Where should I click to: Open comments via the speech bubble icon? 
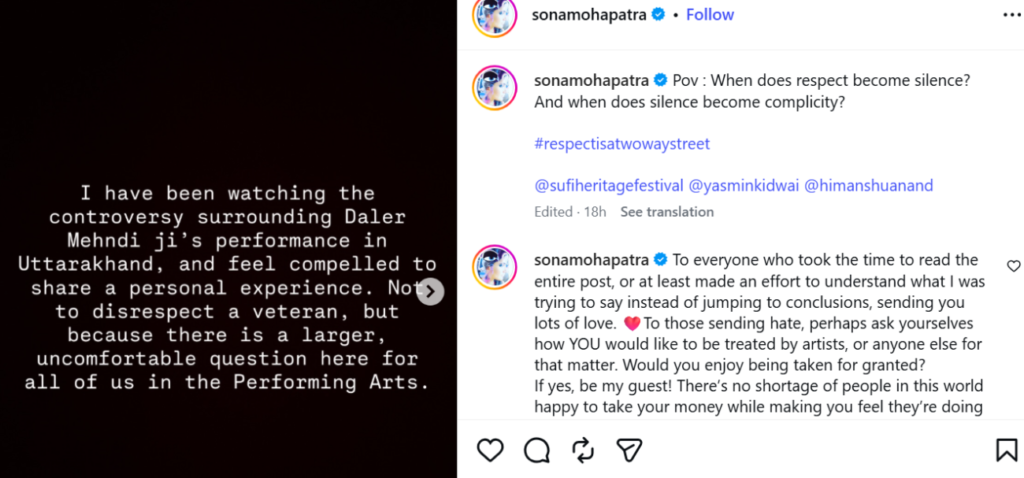[537, 450]
